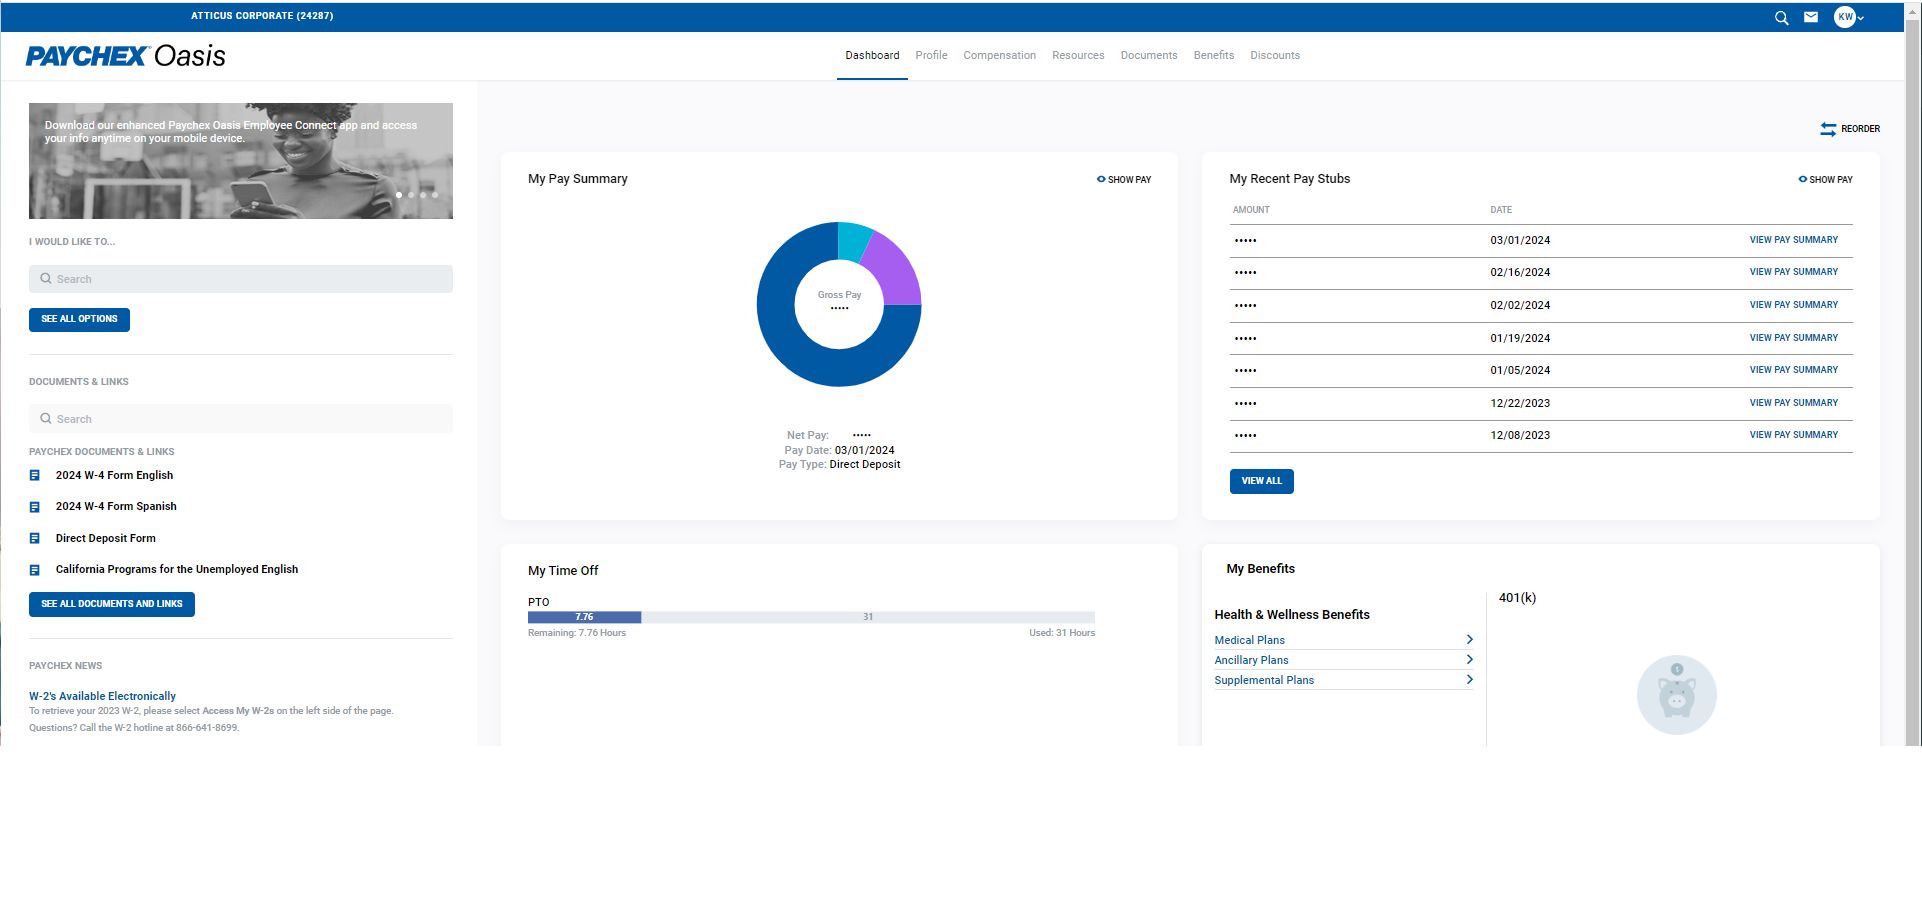This screenshot has width=1922, height=914.
Task: Open Direct Deposit Form link
Action: click(106, 539)
